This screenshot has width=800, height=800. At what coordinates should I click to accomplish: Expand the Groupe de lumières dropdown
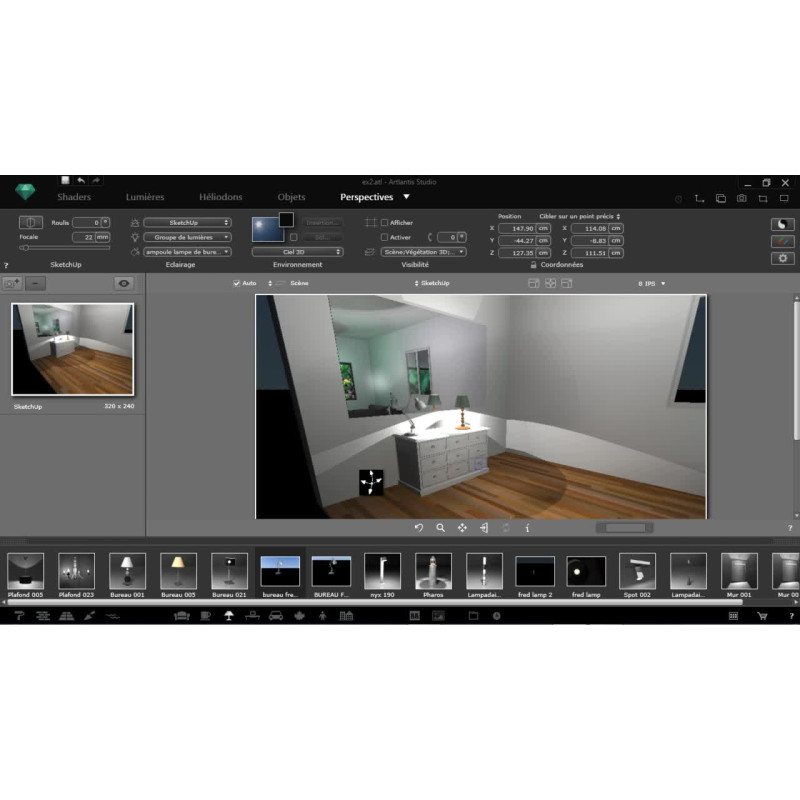tap(187, 237)
